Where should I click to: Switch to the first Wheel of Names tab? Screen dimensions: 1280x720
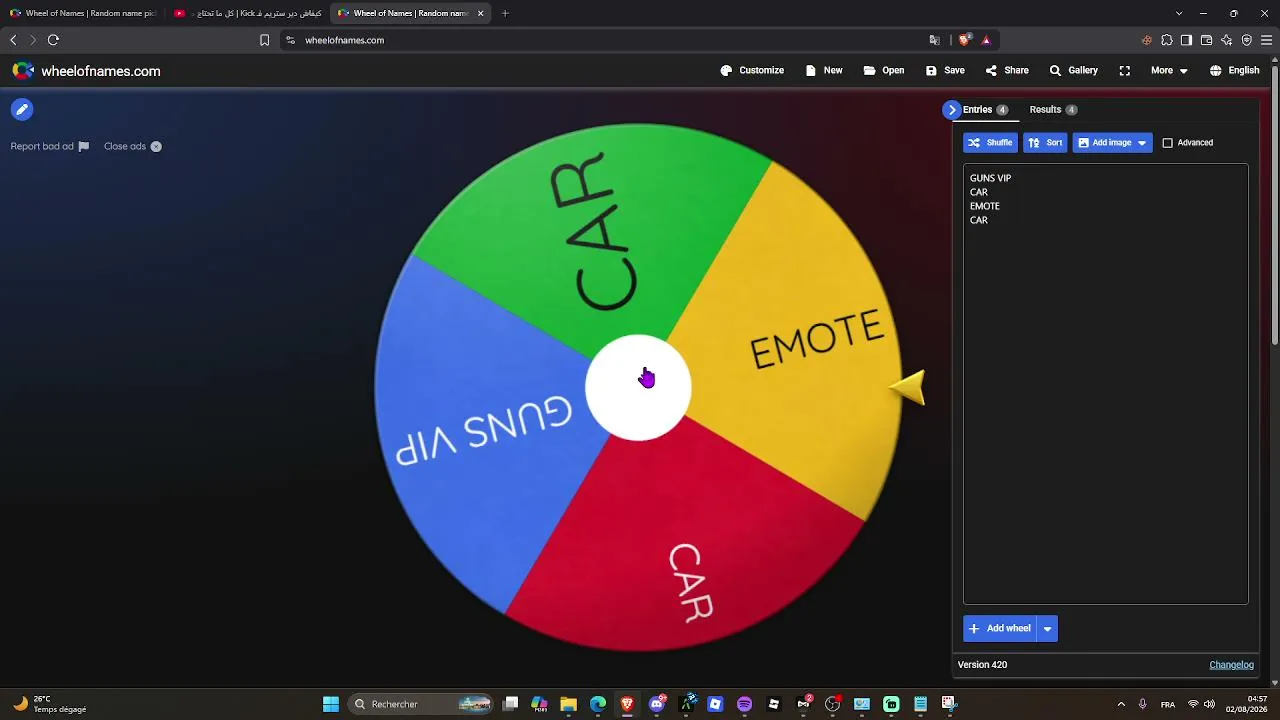tap(83, 13)
